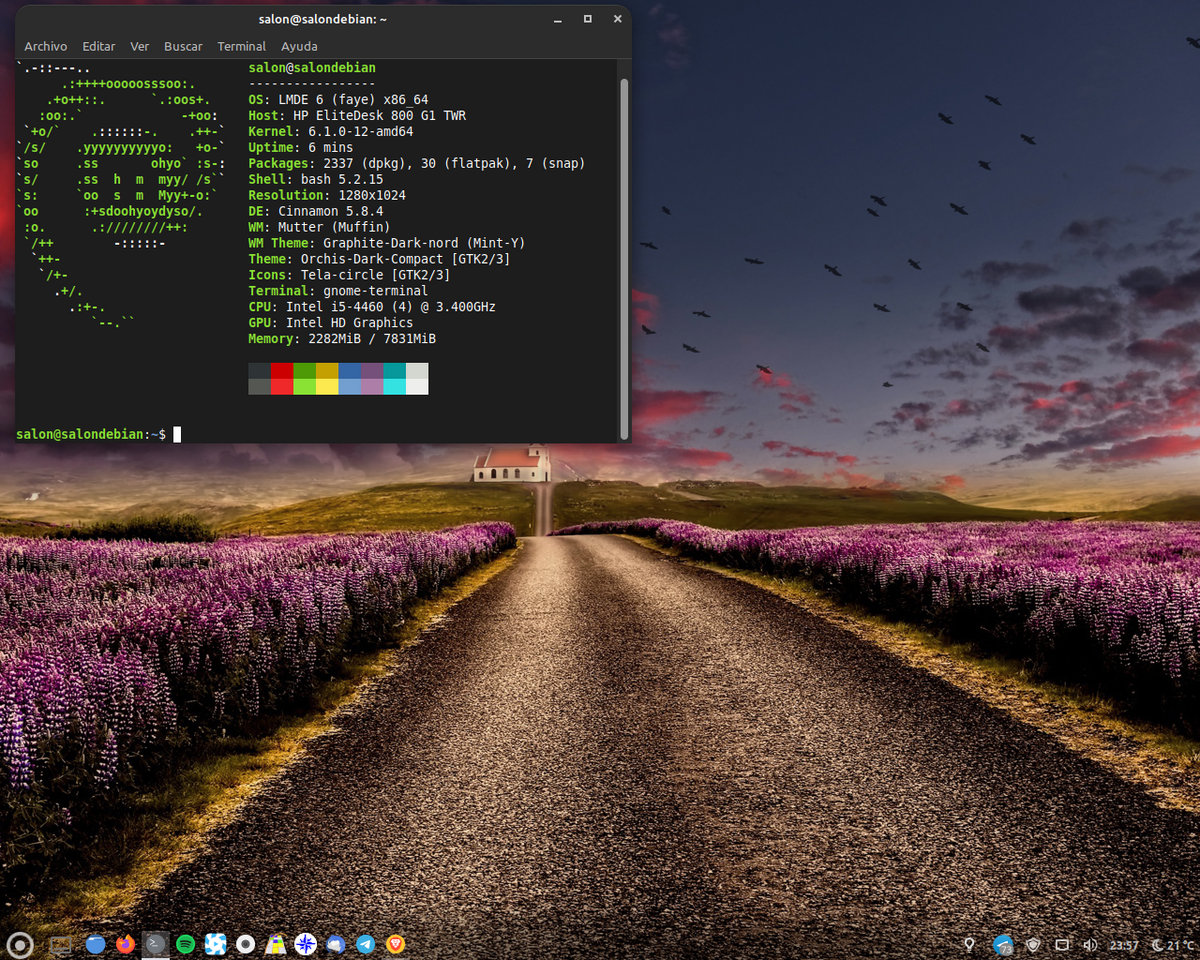Screen dimensions: 1200x960
Task: Click the show desktop panel icon
Action: [60, 943]
